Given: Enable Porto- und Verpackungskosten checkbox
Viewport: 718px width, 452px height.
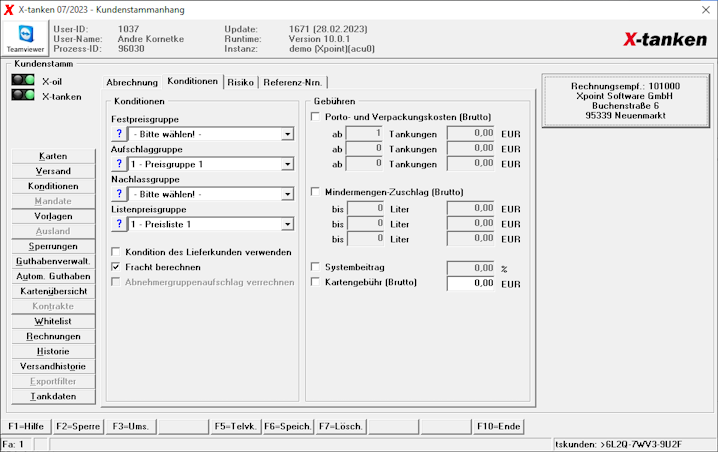Looking at the screenshot, I should 315,116.
